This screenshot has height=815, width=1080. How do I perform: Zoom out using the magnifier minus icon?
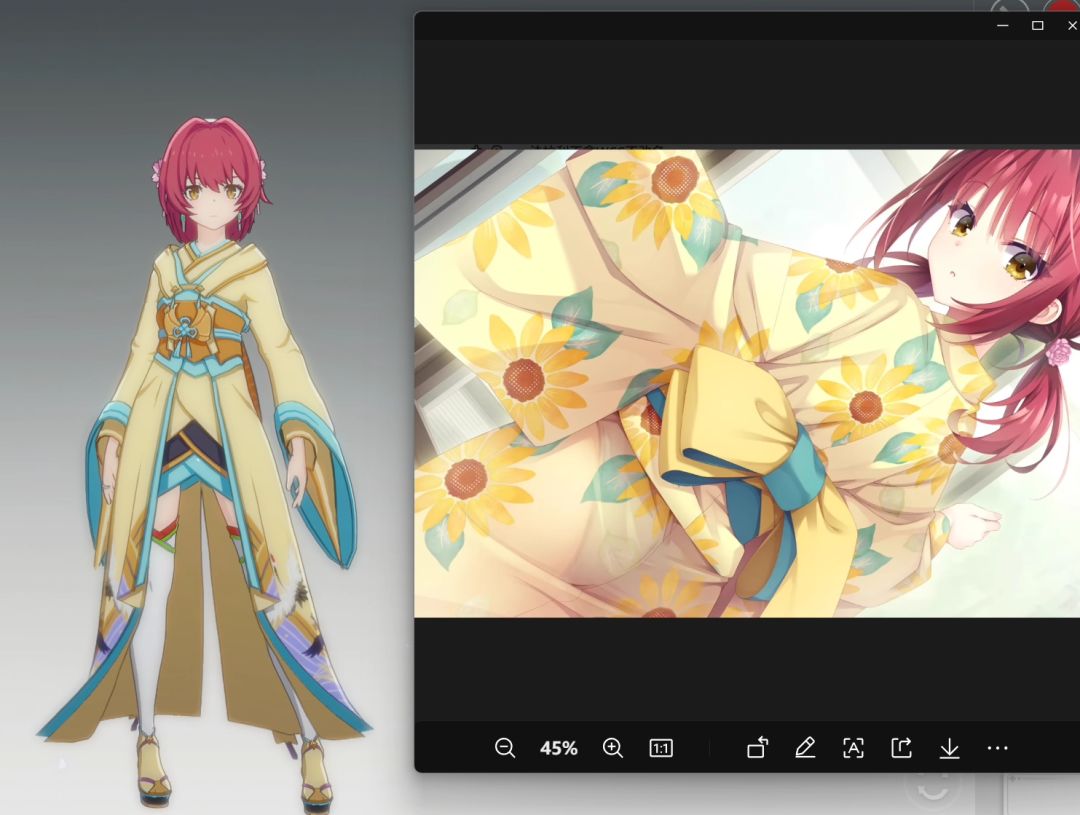[505, 748]
